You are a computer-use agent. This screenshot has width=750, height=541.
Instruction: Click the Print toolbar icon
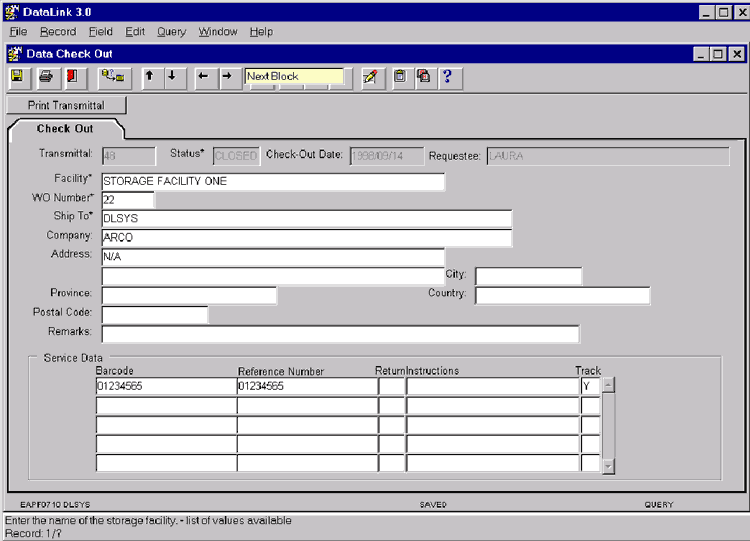(x=47, y=77)
